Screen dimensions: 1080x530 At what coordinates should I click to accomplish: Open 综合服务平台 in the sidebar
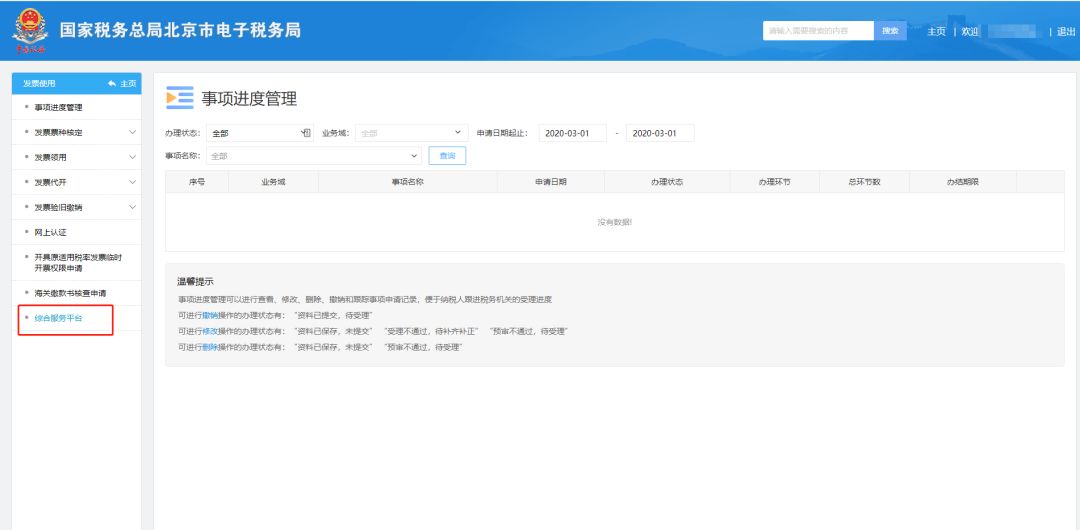coord(59,318)
